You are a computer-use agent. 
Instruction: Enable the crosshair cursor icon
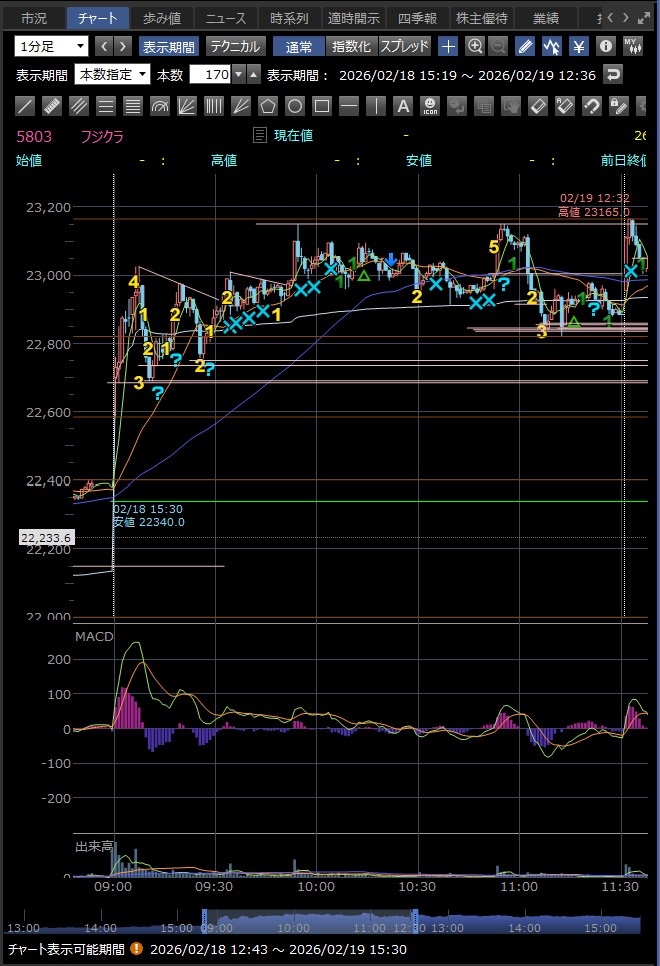448,46
